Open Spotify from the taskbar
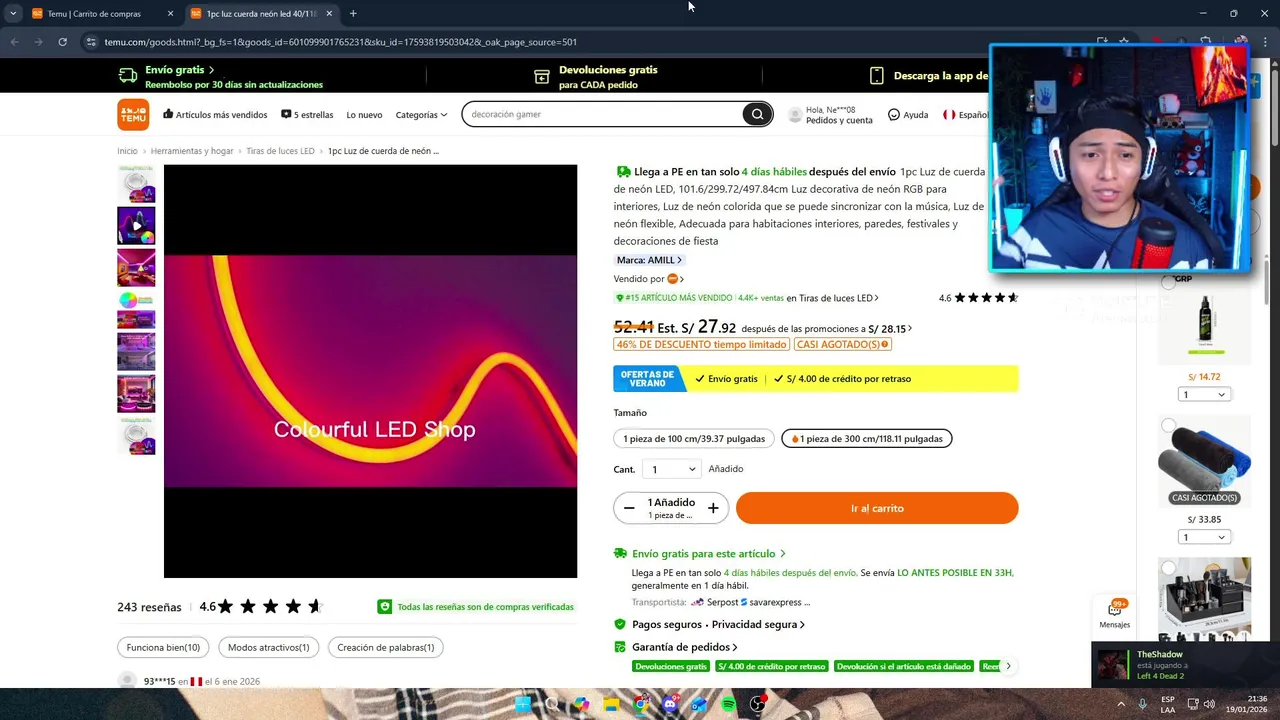 click(x=729, y=704)
